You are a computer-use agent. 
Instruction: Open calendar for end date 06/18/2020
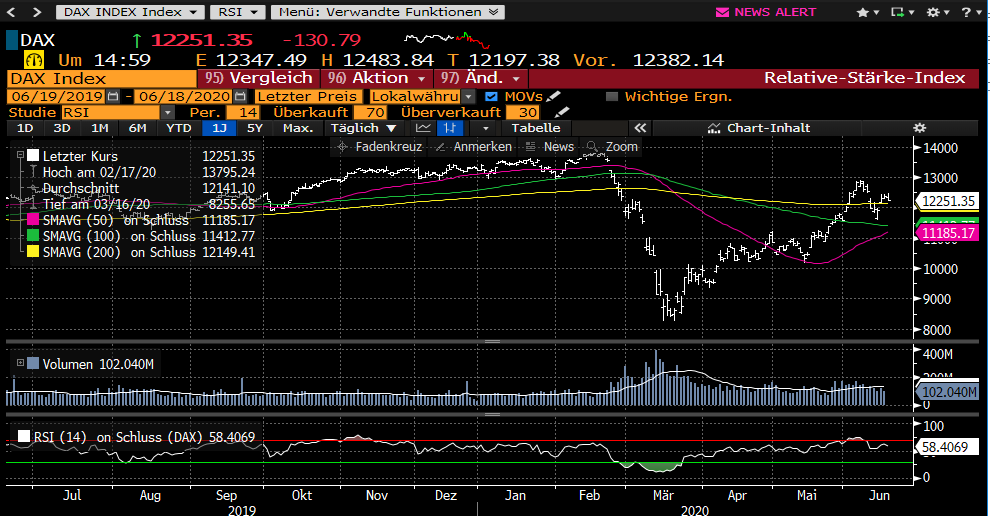pos(240,97)
